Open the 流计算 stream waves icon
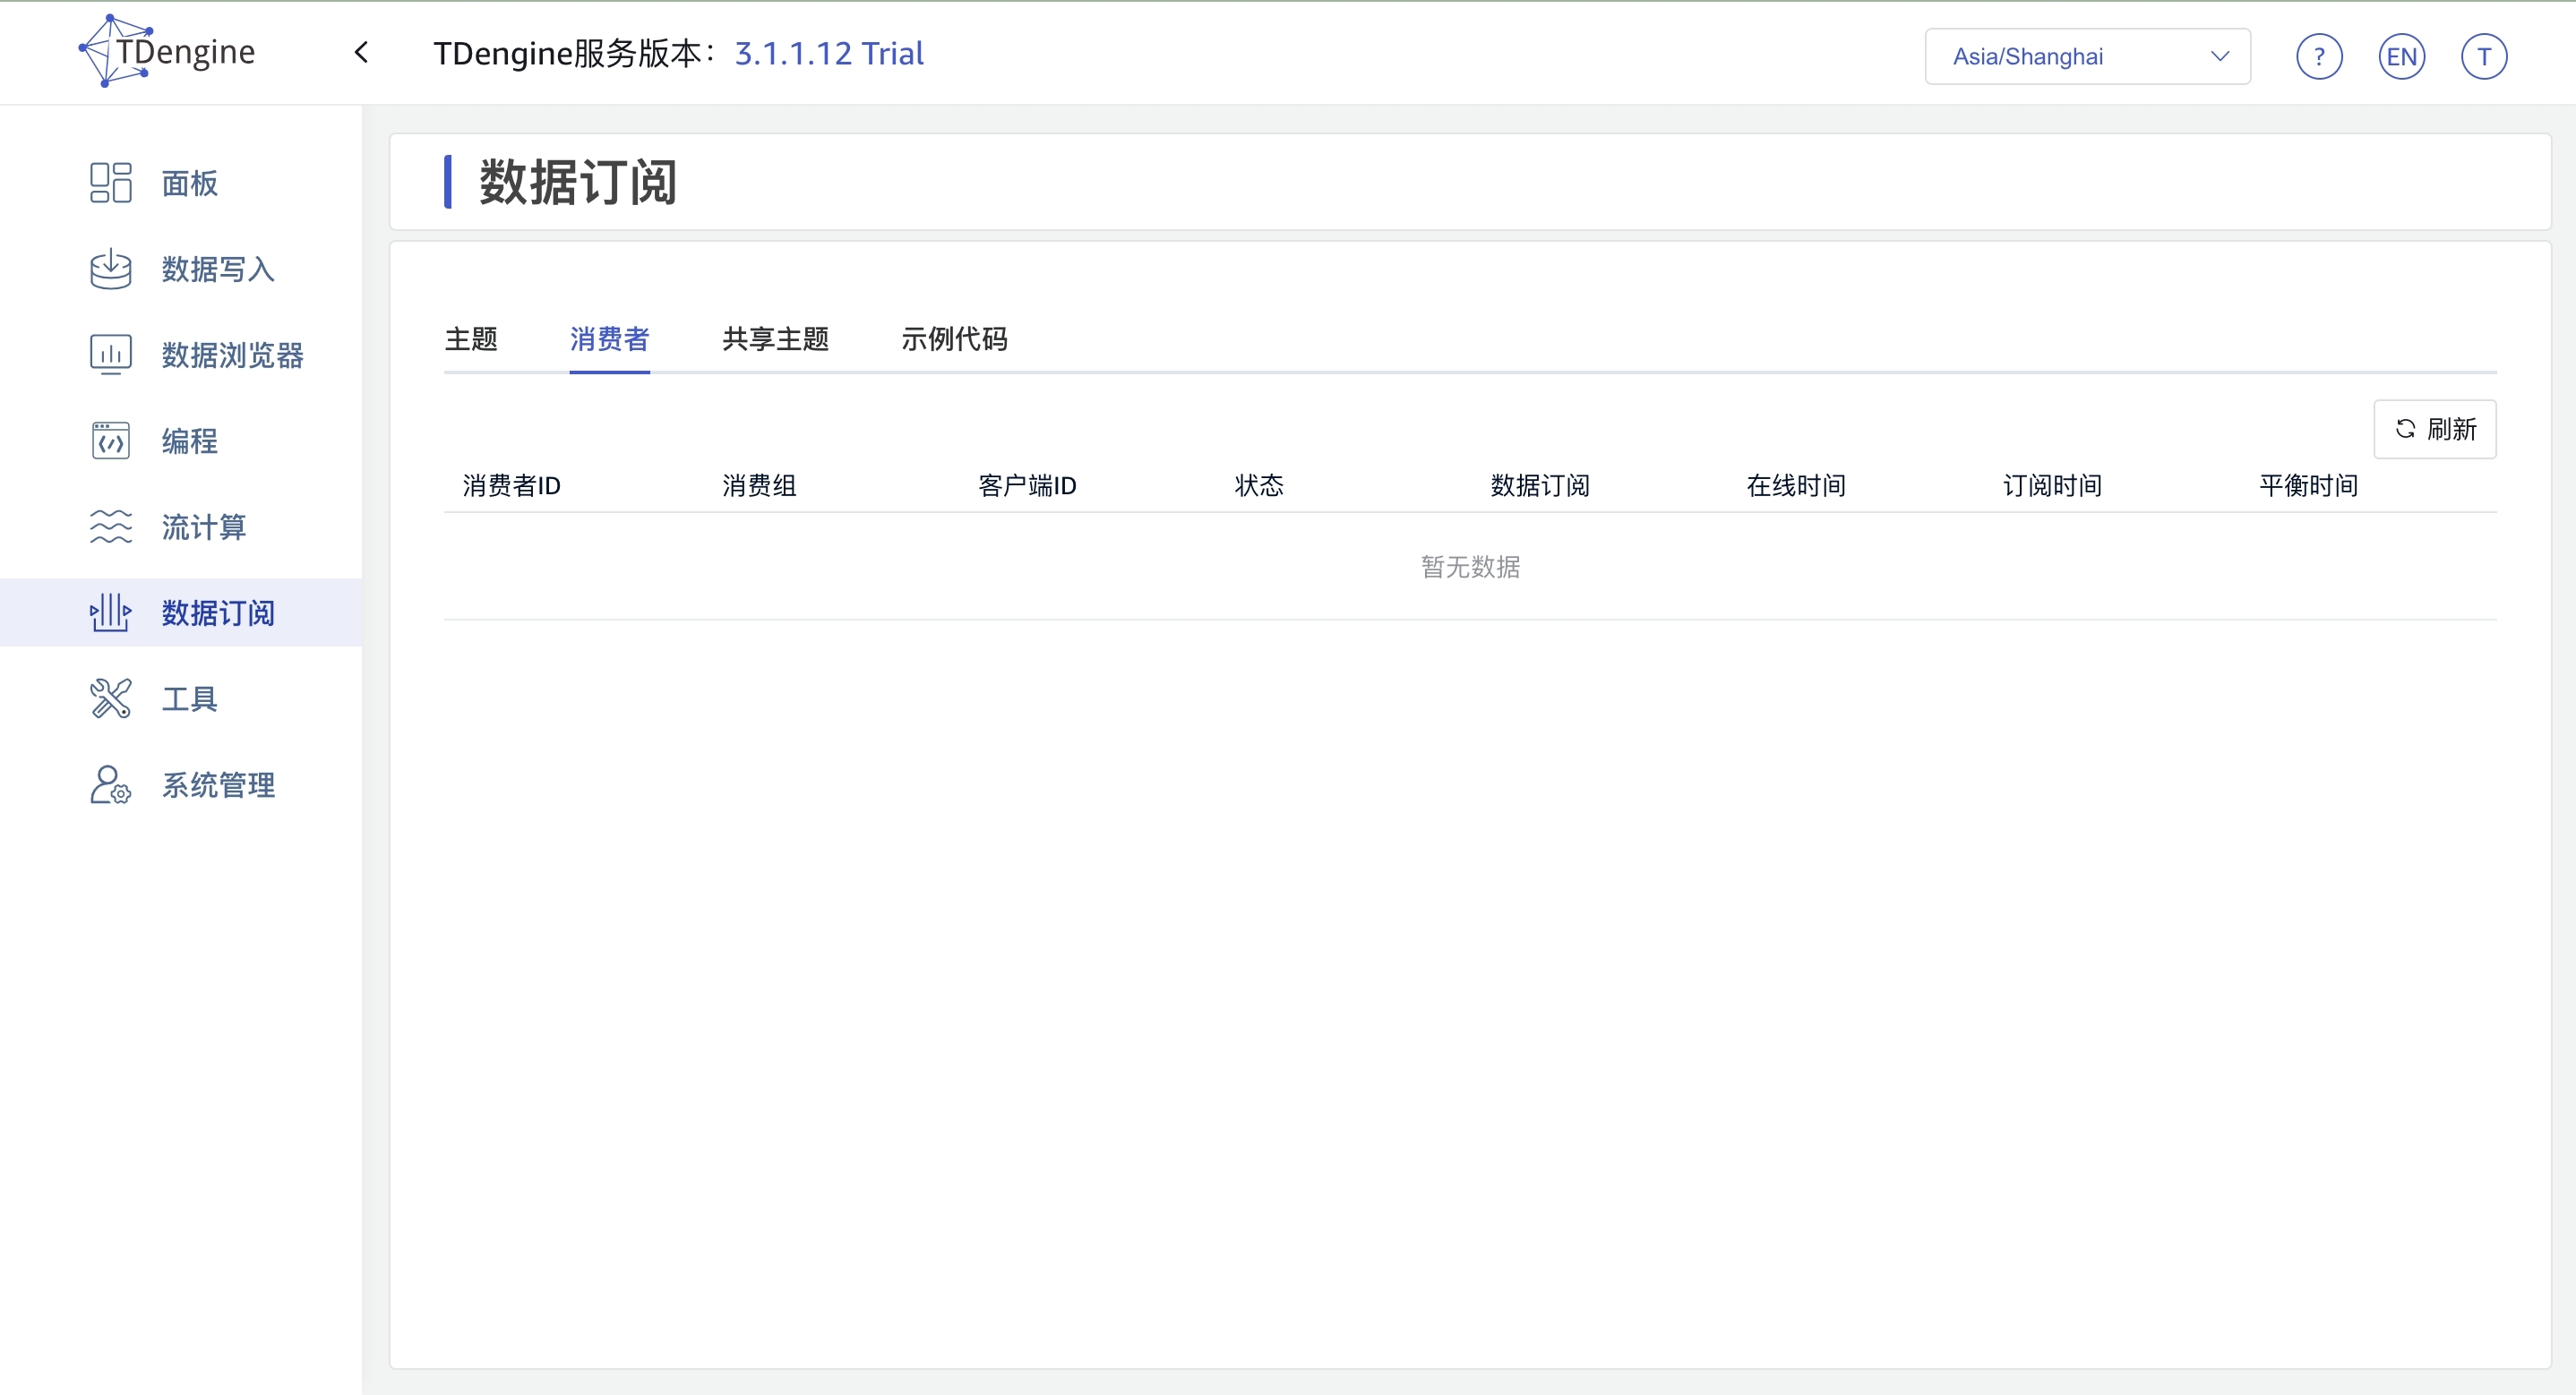Image resolution: width=2576 pixels, height=1395 pixels. pyautogui.click(x=110, y=527)
